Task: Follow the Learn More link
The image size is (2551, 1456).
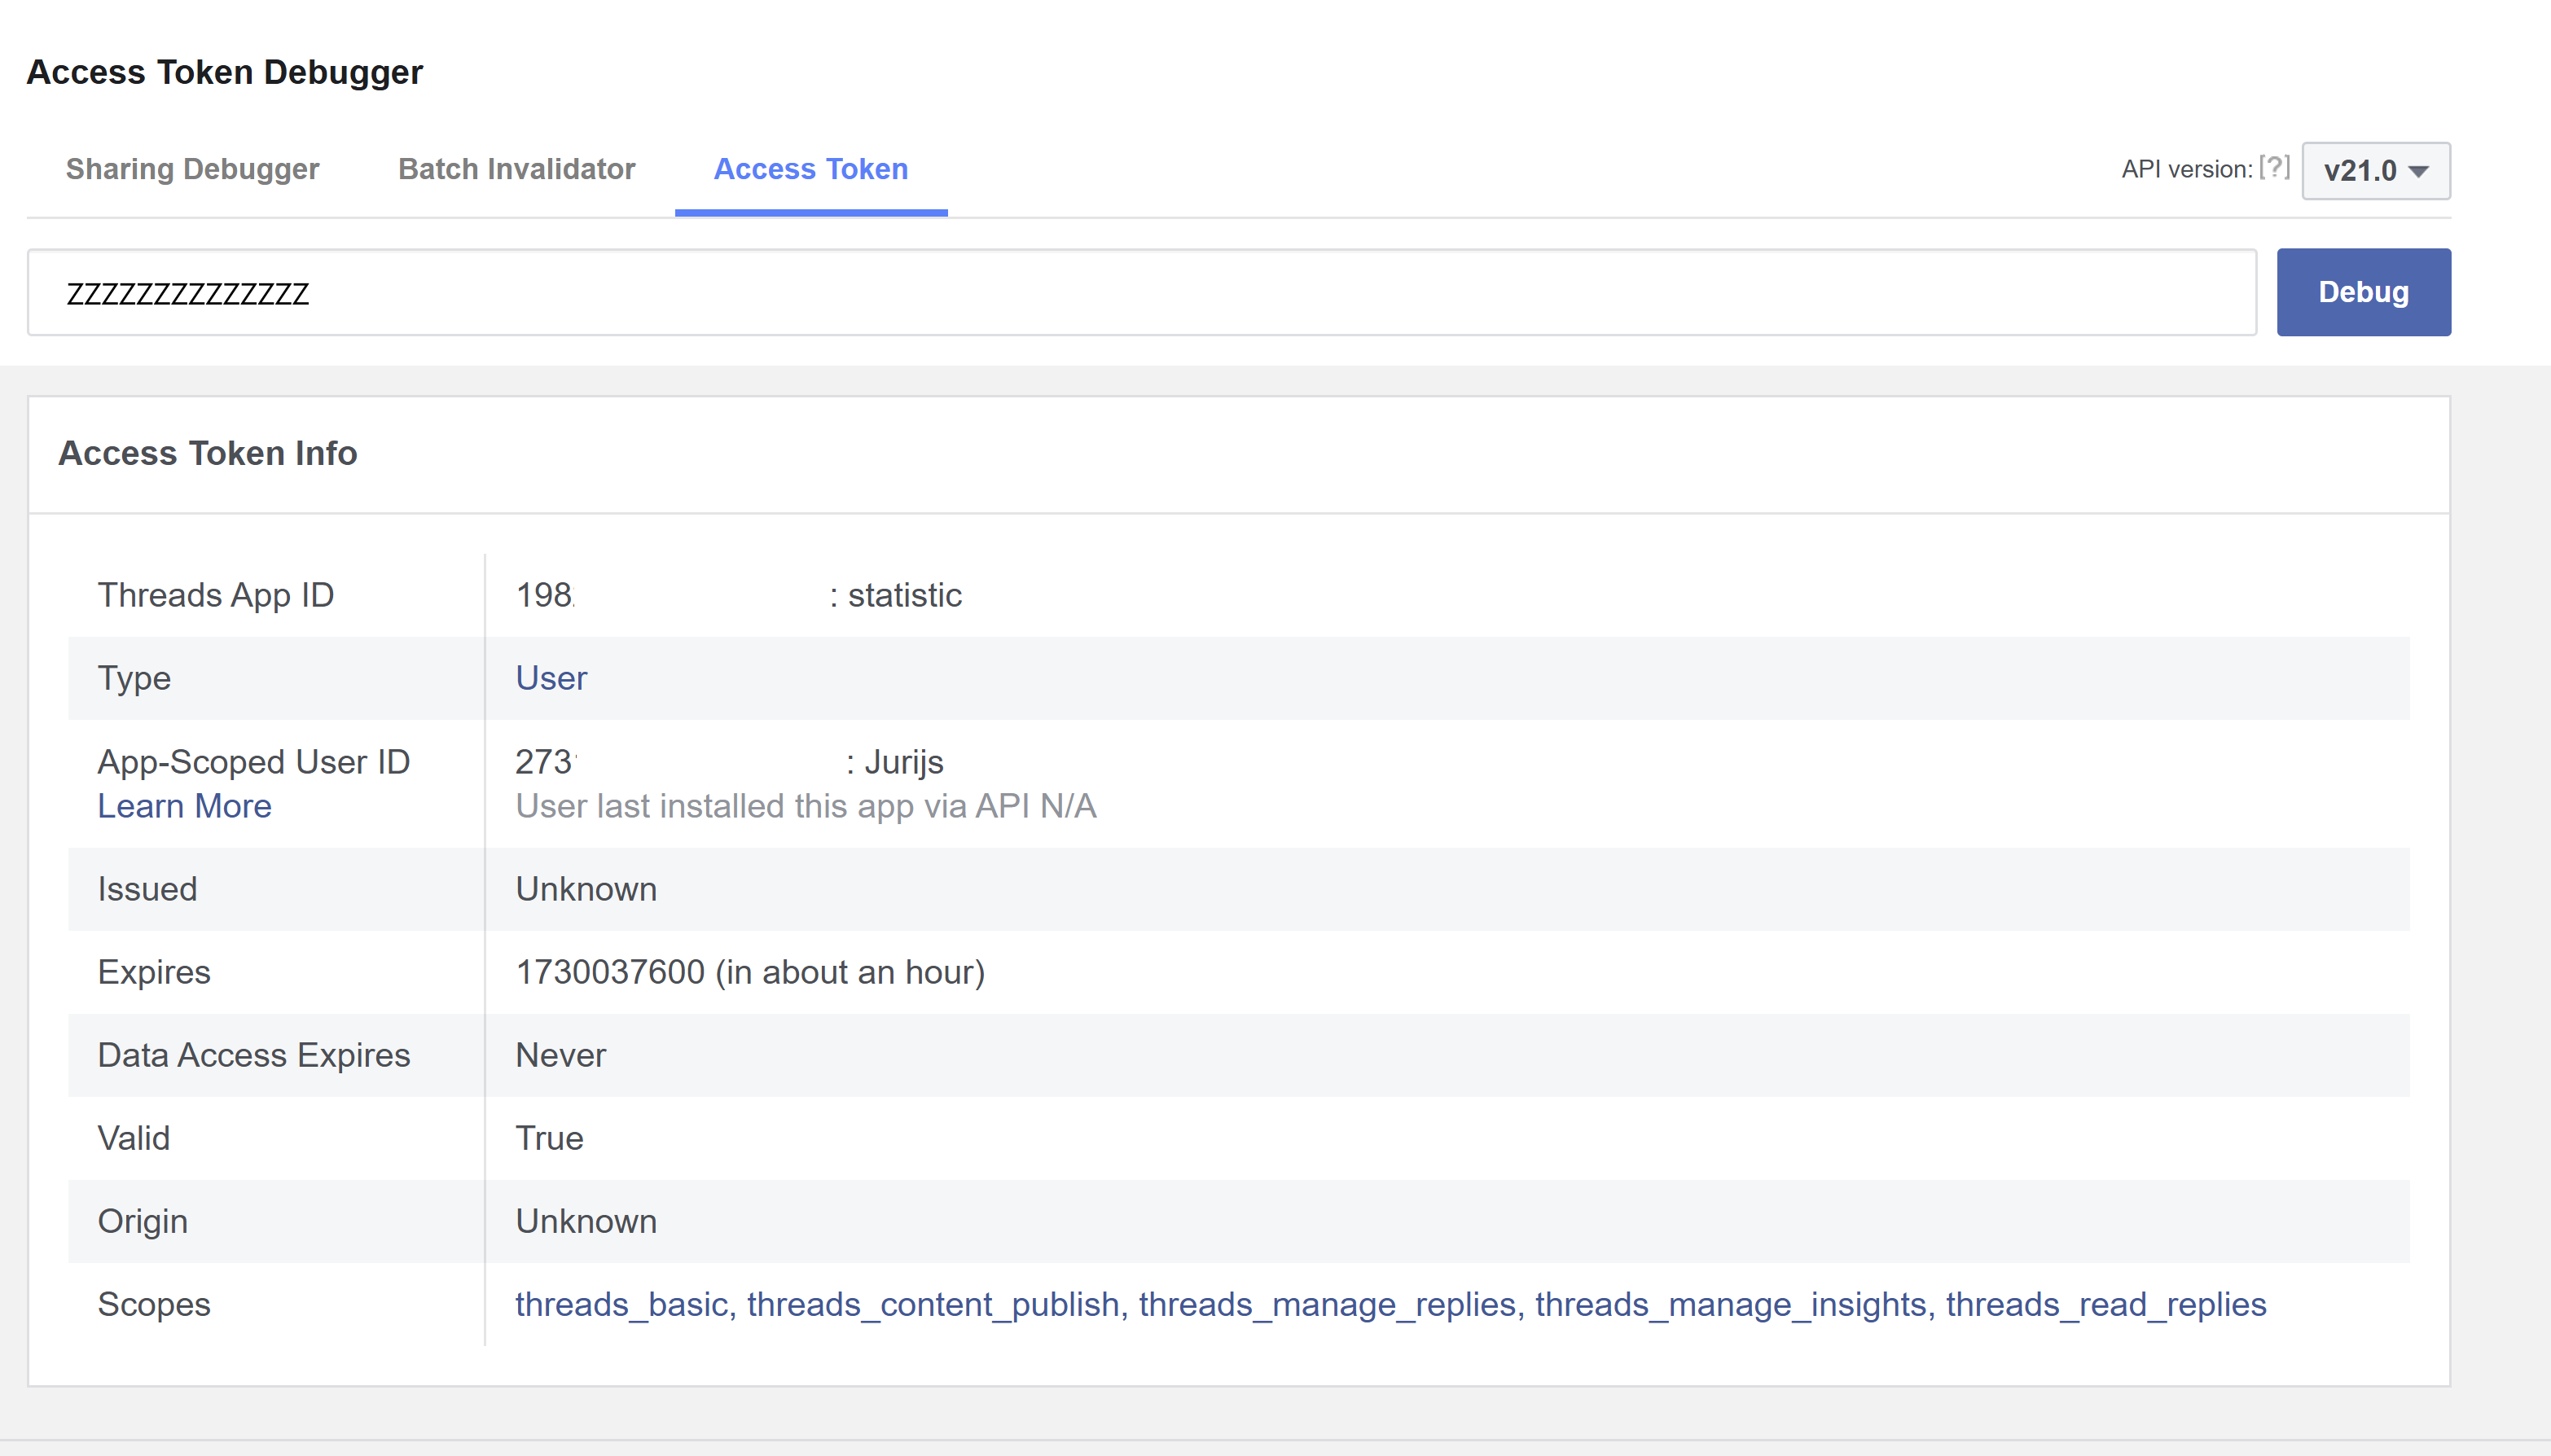Action: click(184, 806)
